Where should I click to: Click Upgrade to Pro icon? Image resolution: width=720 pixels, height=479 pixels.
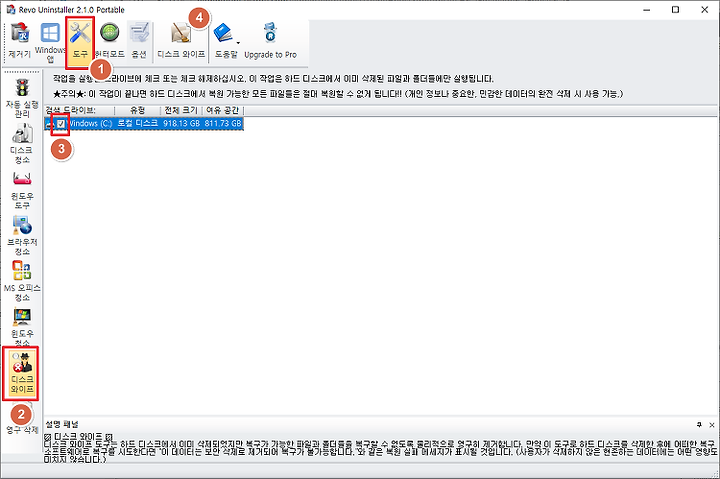click(270, 40)
